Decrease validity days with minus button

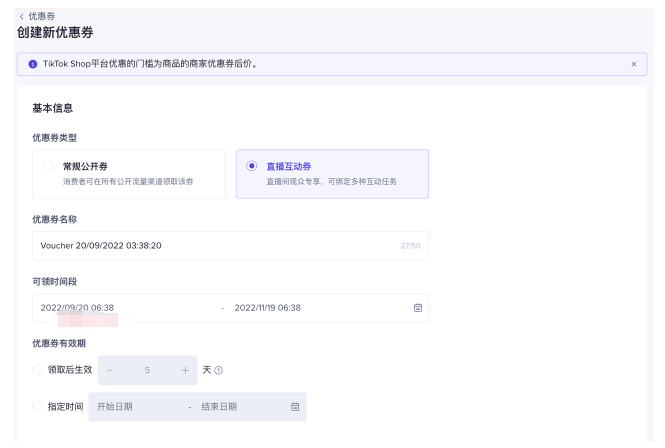click(x=110, y=370)
